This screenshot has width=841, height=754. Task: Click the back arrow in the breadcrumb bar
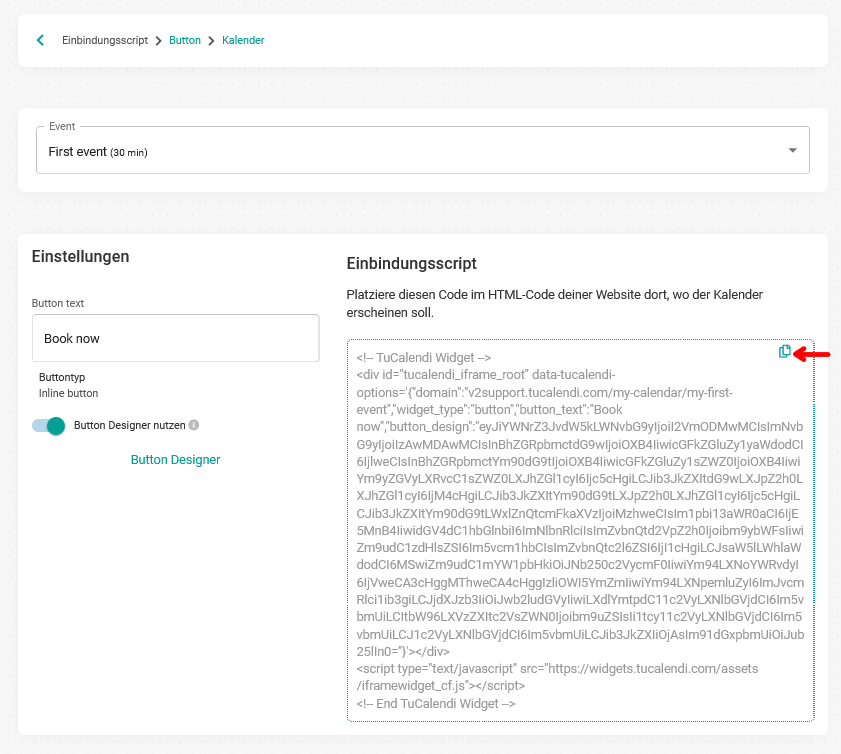point(40,40)
